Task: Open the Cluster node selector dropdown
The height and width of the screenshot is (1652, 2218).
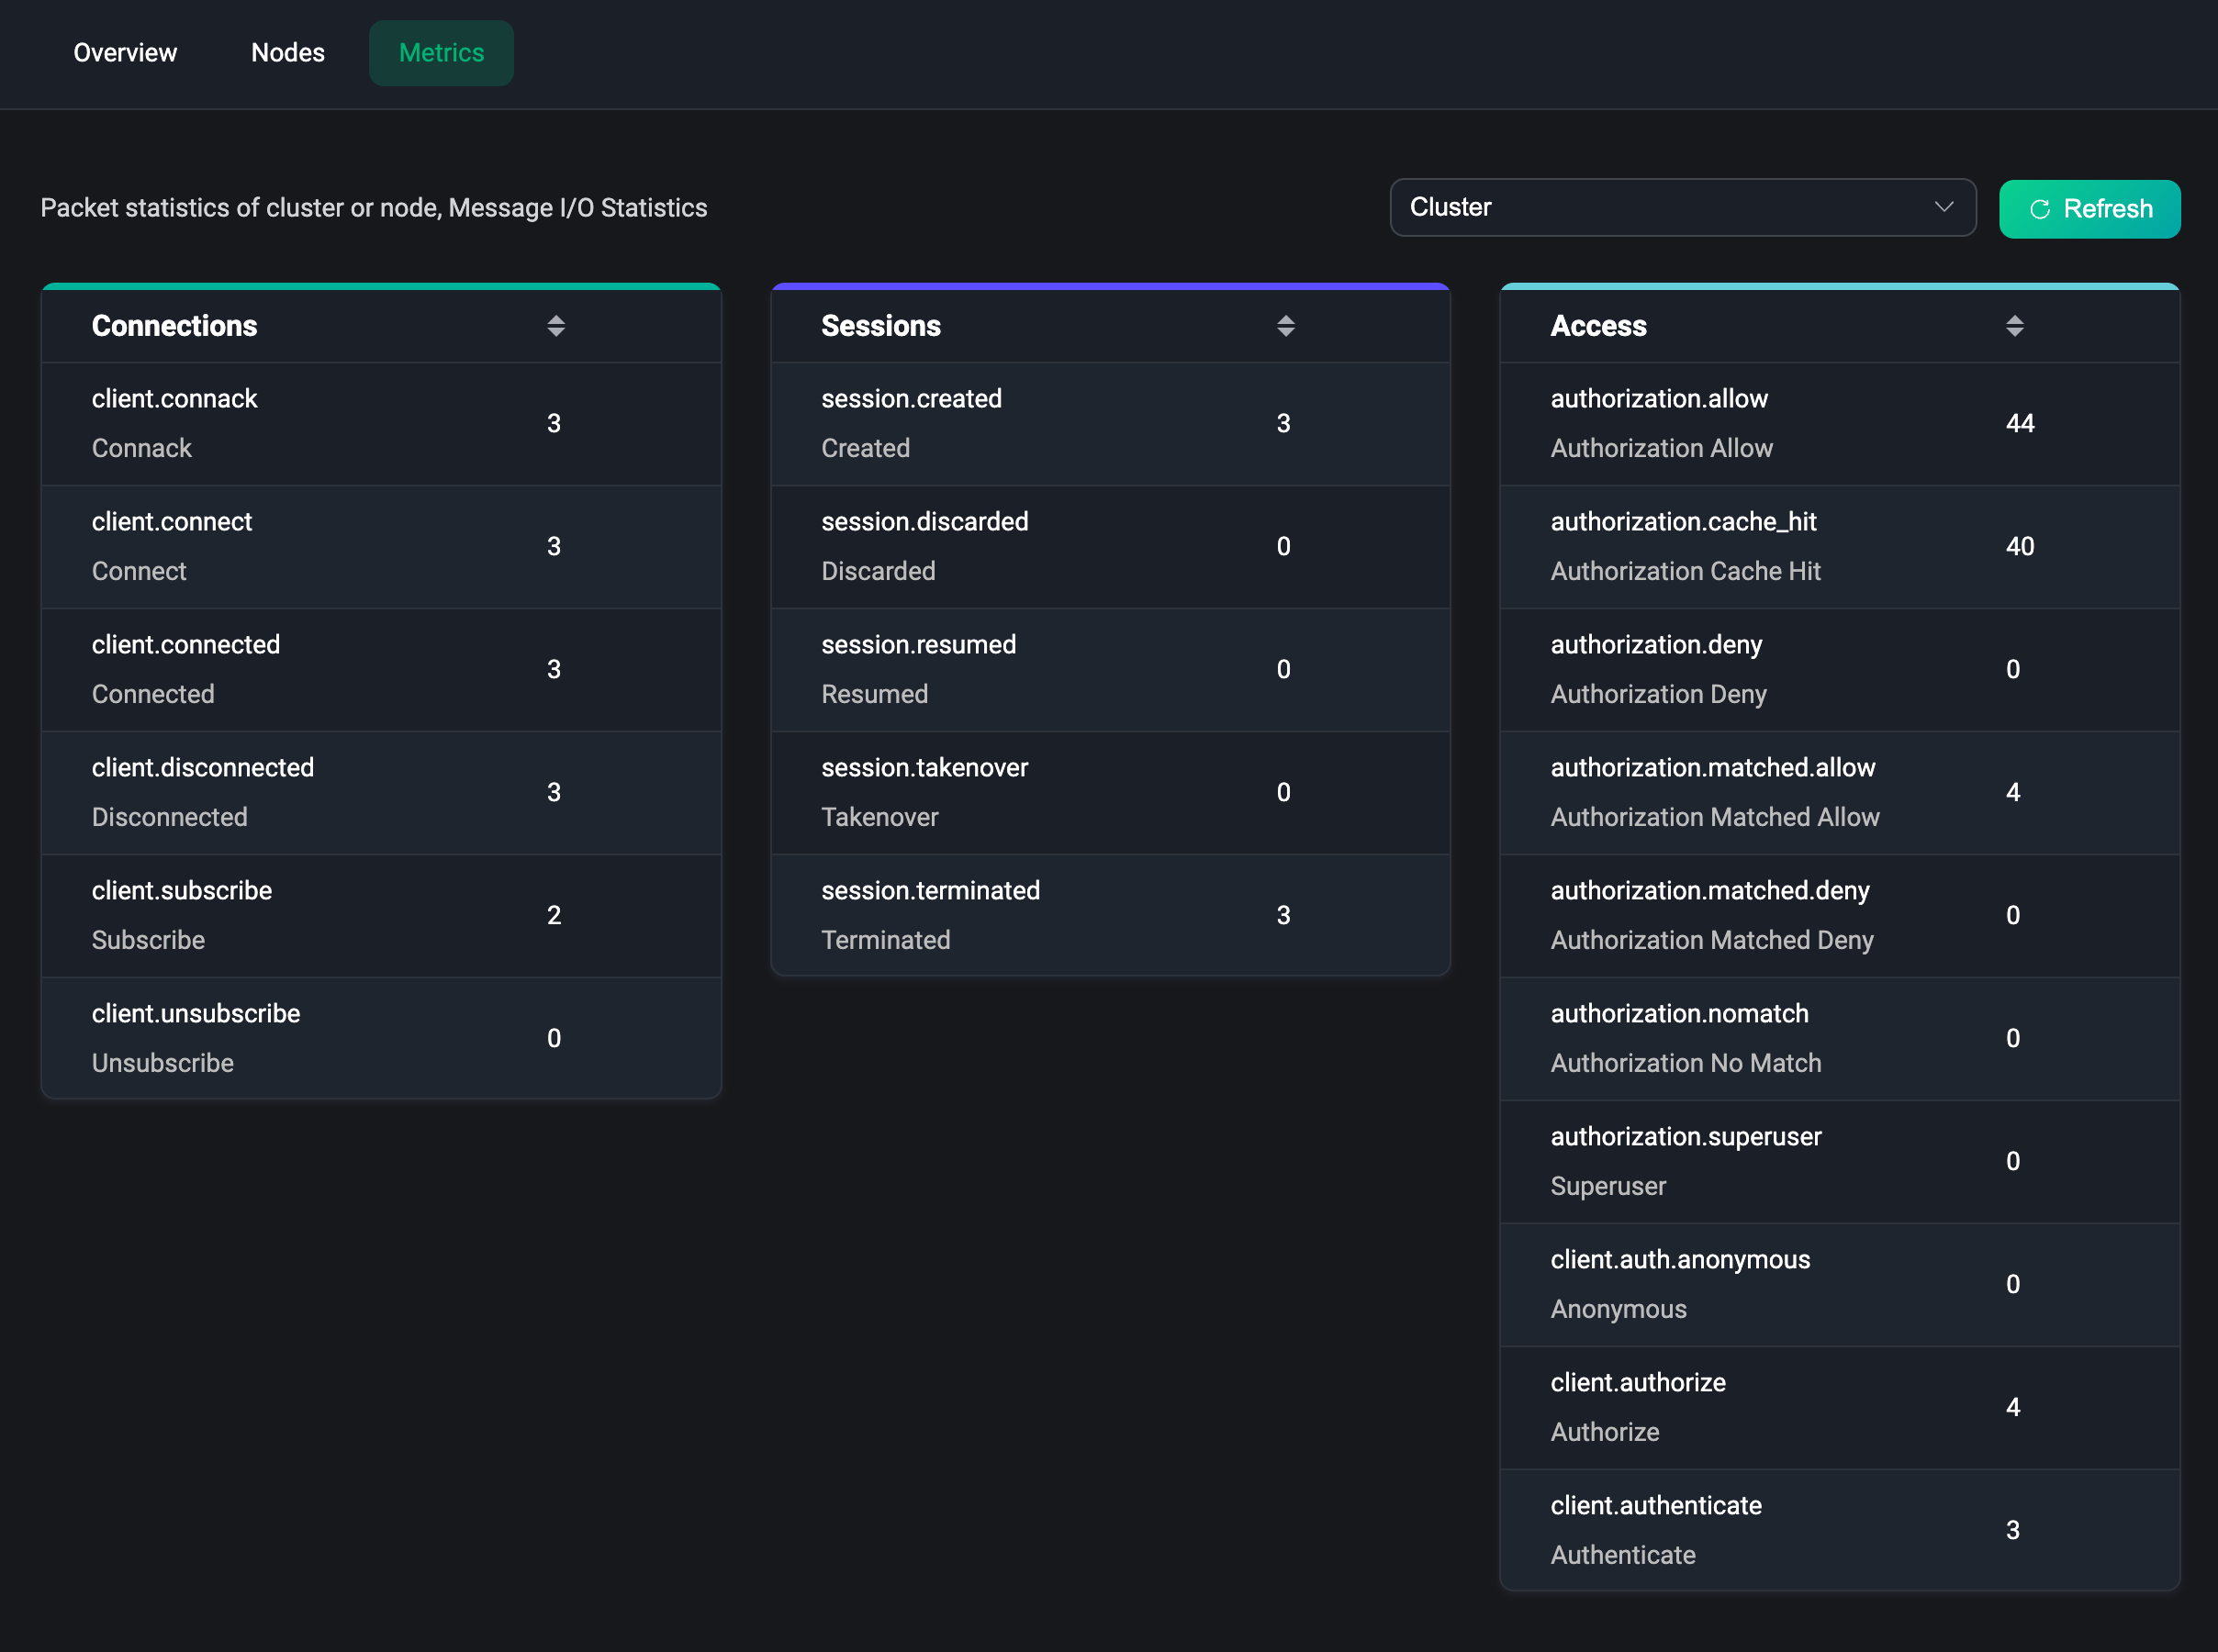Action: [x=1681, y=208]
